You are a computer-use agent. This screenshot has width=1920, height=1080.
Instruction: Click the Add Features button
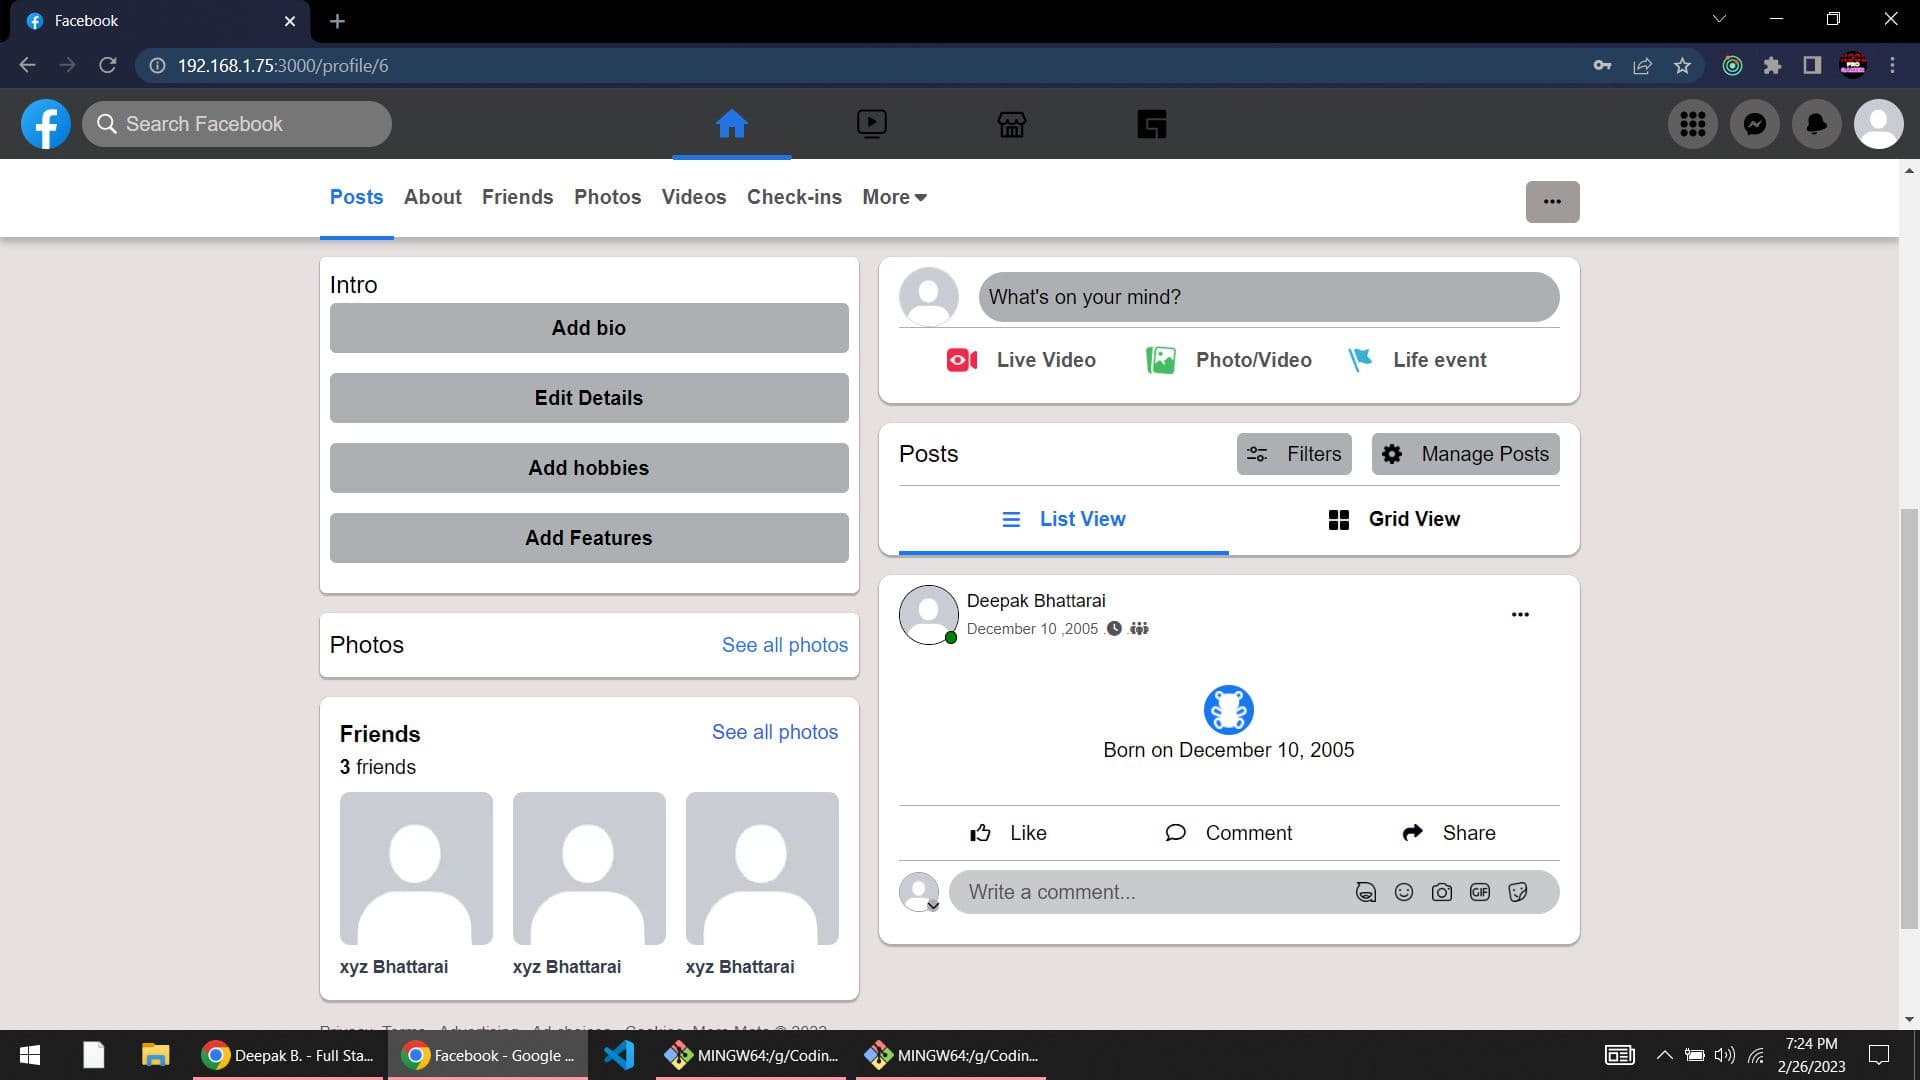589,538
